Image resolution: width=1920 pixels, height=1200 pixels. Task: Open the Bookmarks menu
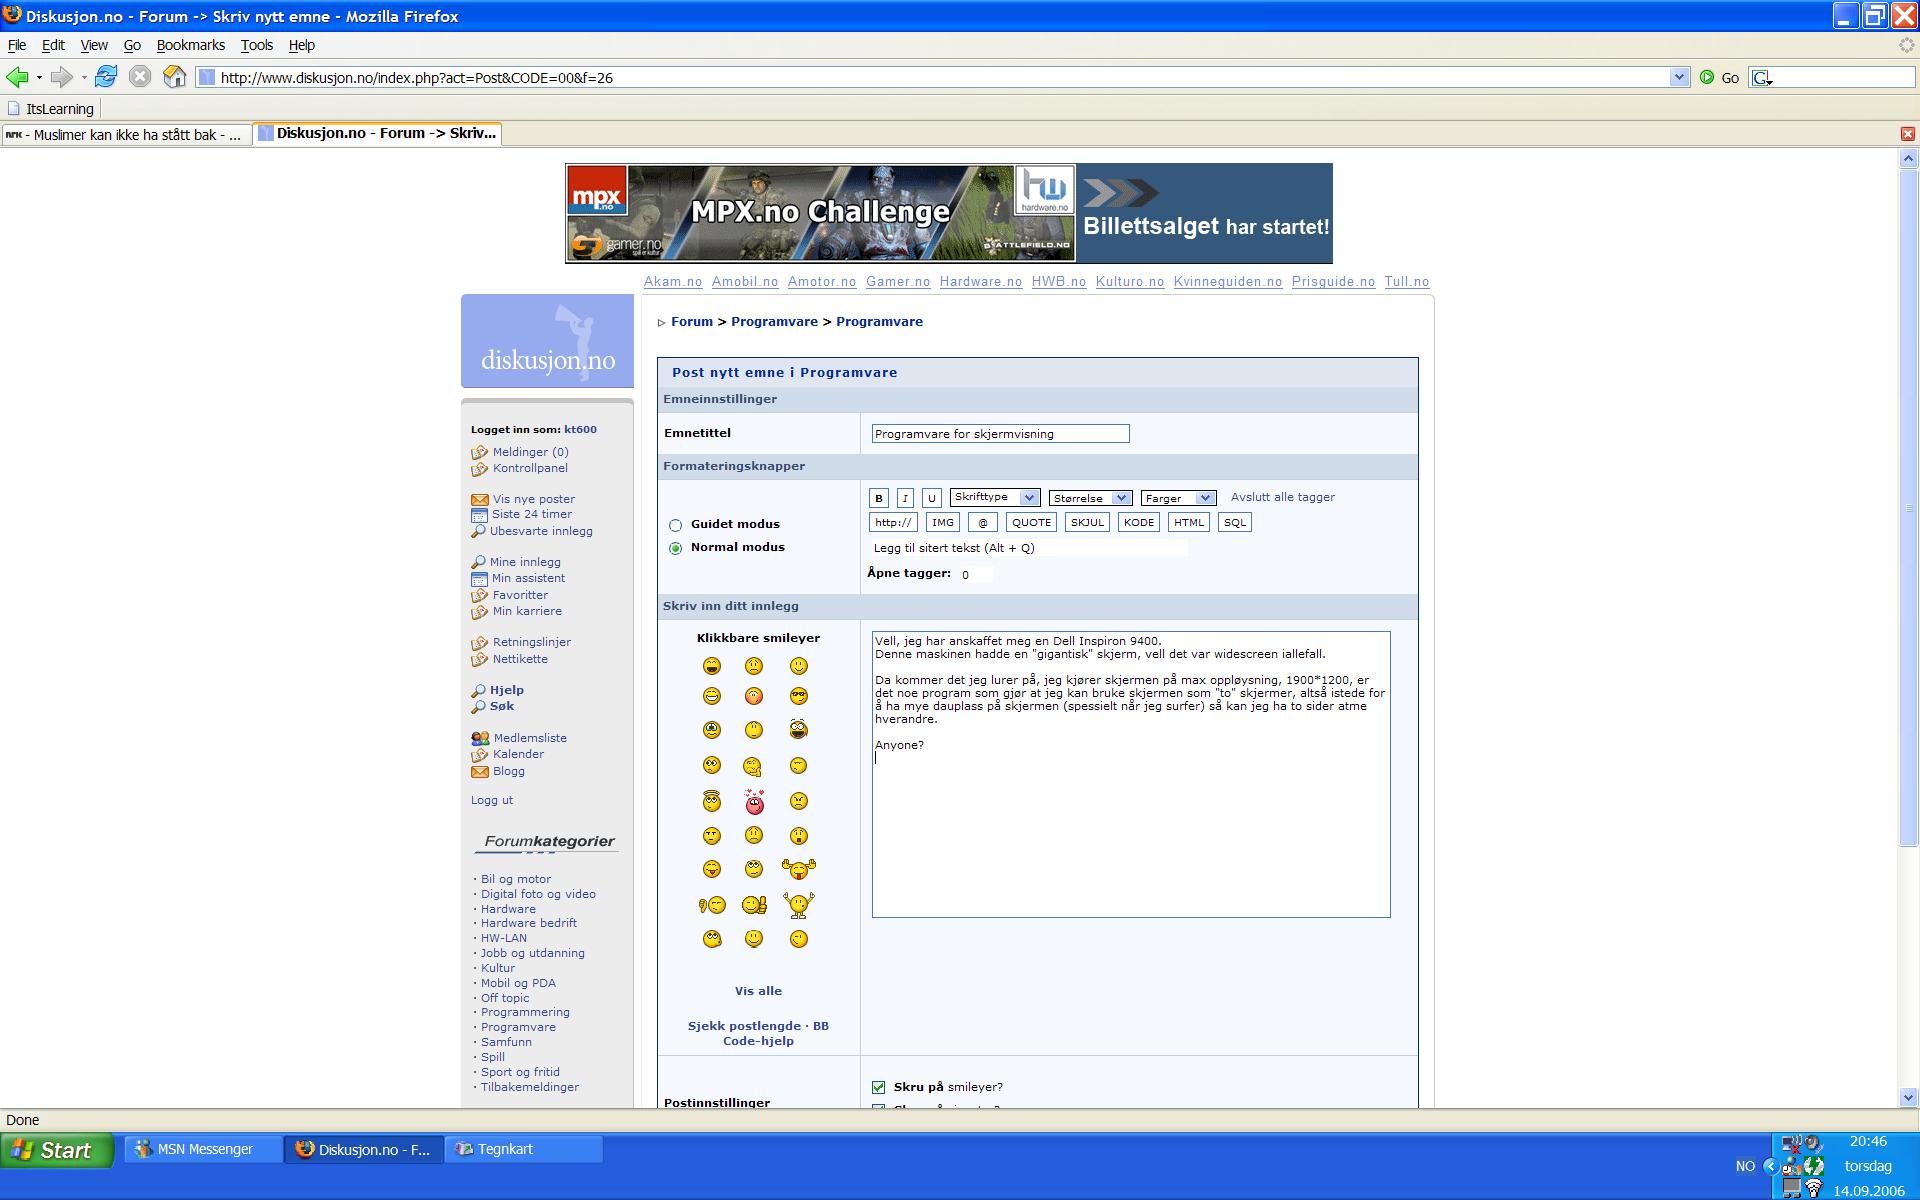point(190,45)
